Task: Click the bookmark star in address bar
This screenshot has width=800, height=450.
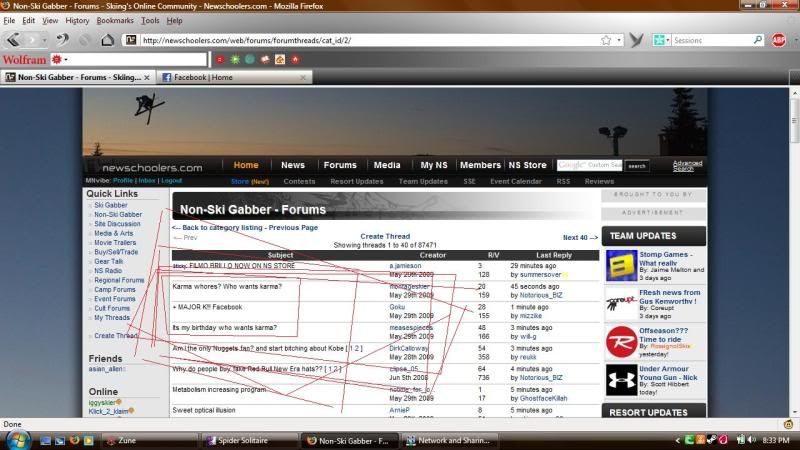Action: (x=606, y=40)
